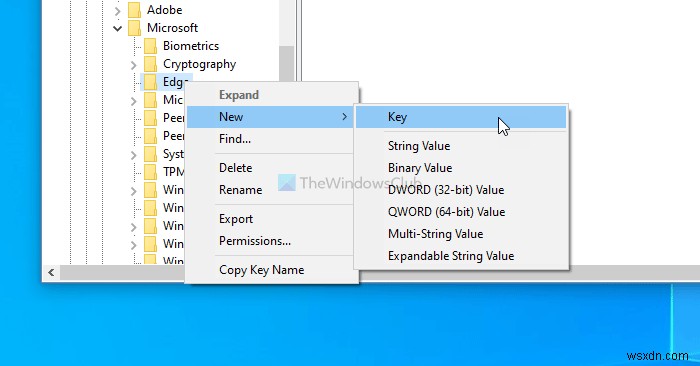The height and width of the screenshot is (366, 700).
Task: Create a new Binary Value
Action: [461, 168]
